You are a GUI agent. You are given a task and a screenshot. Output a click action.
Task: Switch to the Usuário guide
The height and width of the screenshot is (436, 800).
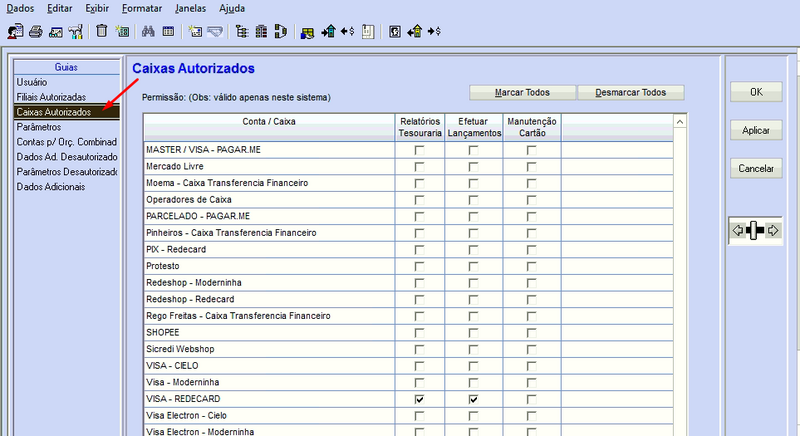click(x=32, y=82)
